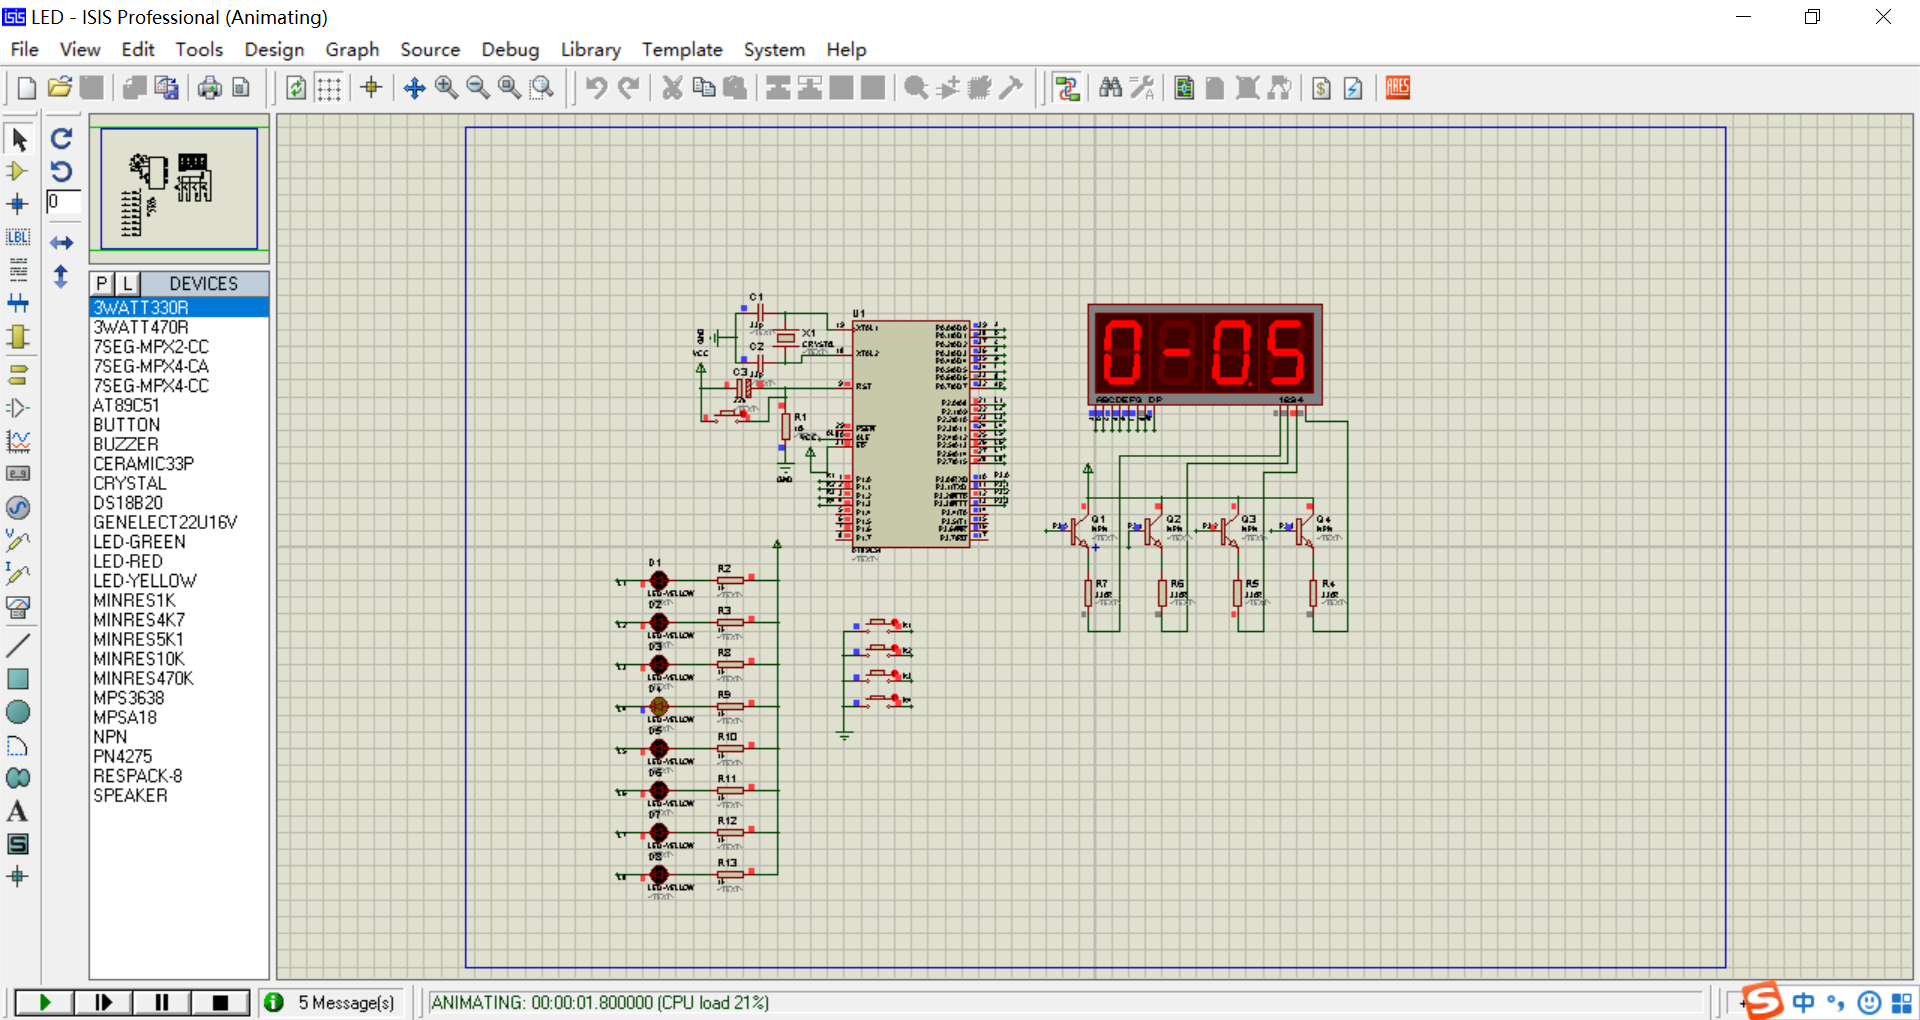Select the Selection Mode arrow tool

(x=19, y=139)
